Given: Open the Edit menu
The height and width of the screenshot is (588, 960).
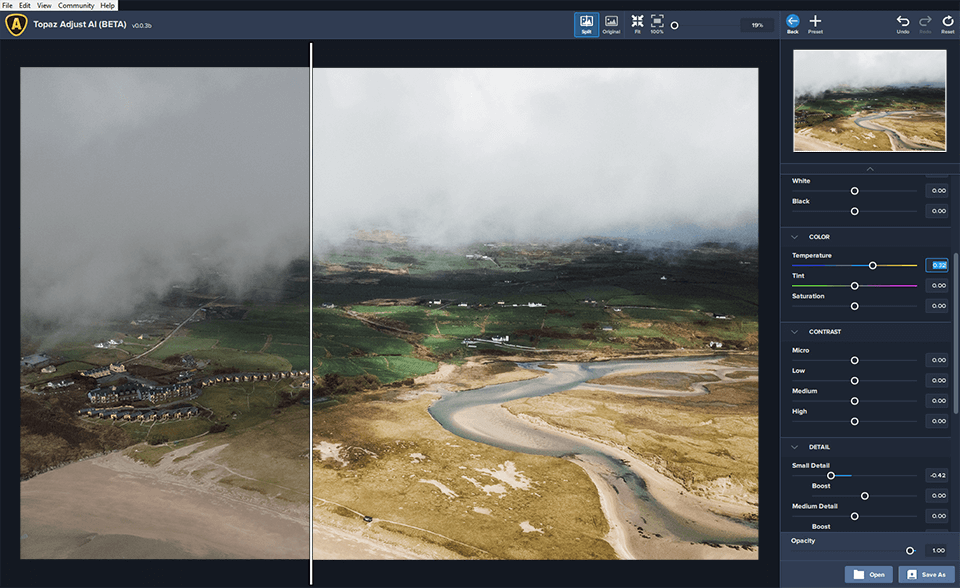Looking at the screenshot, I should tap(23, 4).
